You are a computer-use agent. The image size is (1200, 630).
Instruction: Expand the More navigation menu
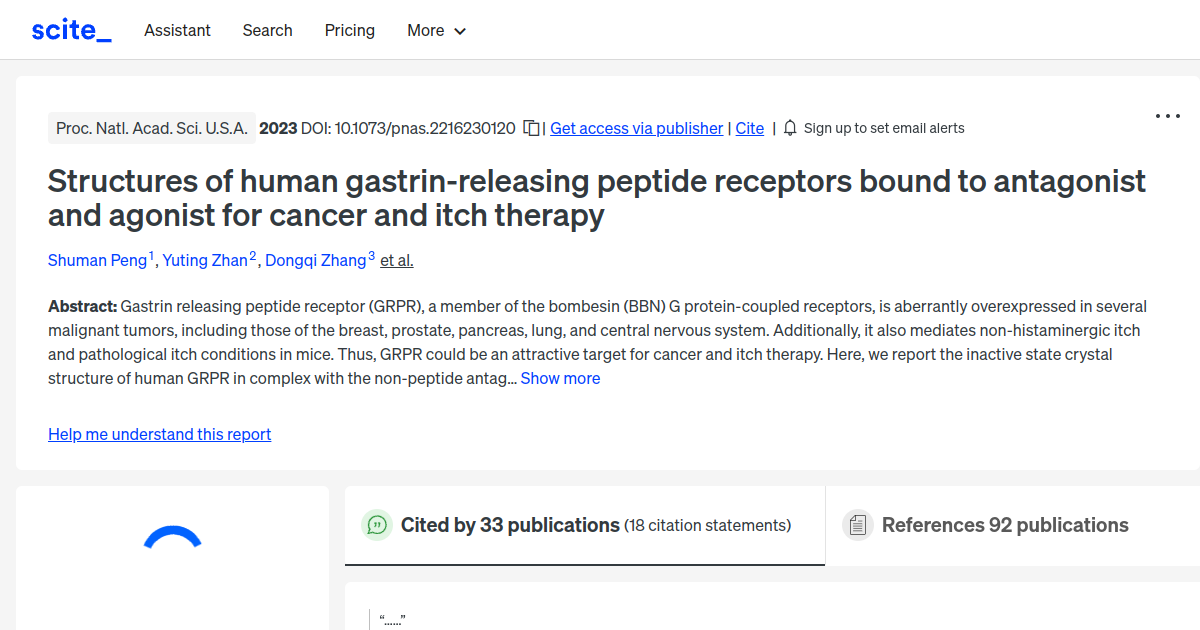[436, 31]
